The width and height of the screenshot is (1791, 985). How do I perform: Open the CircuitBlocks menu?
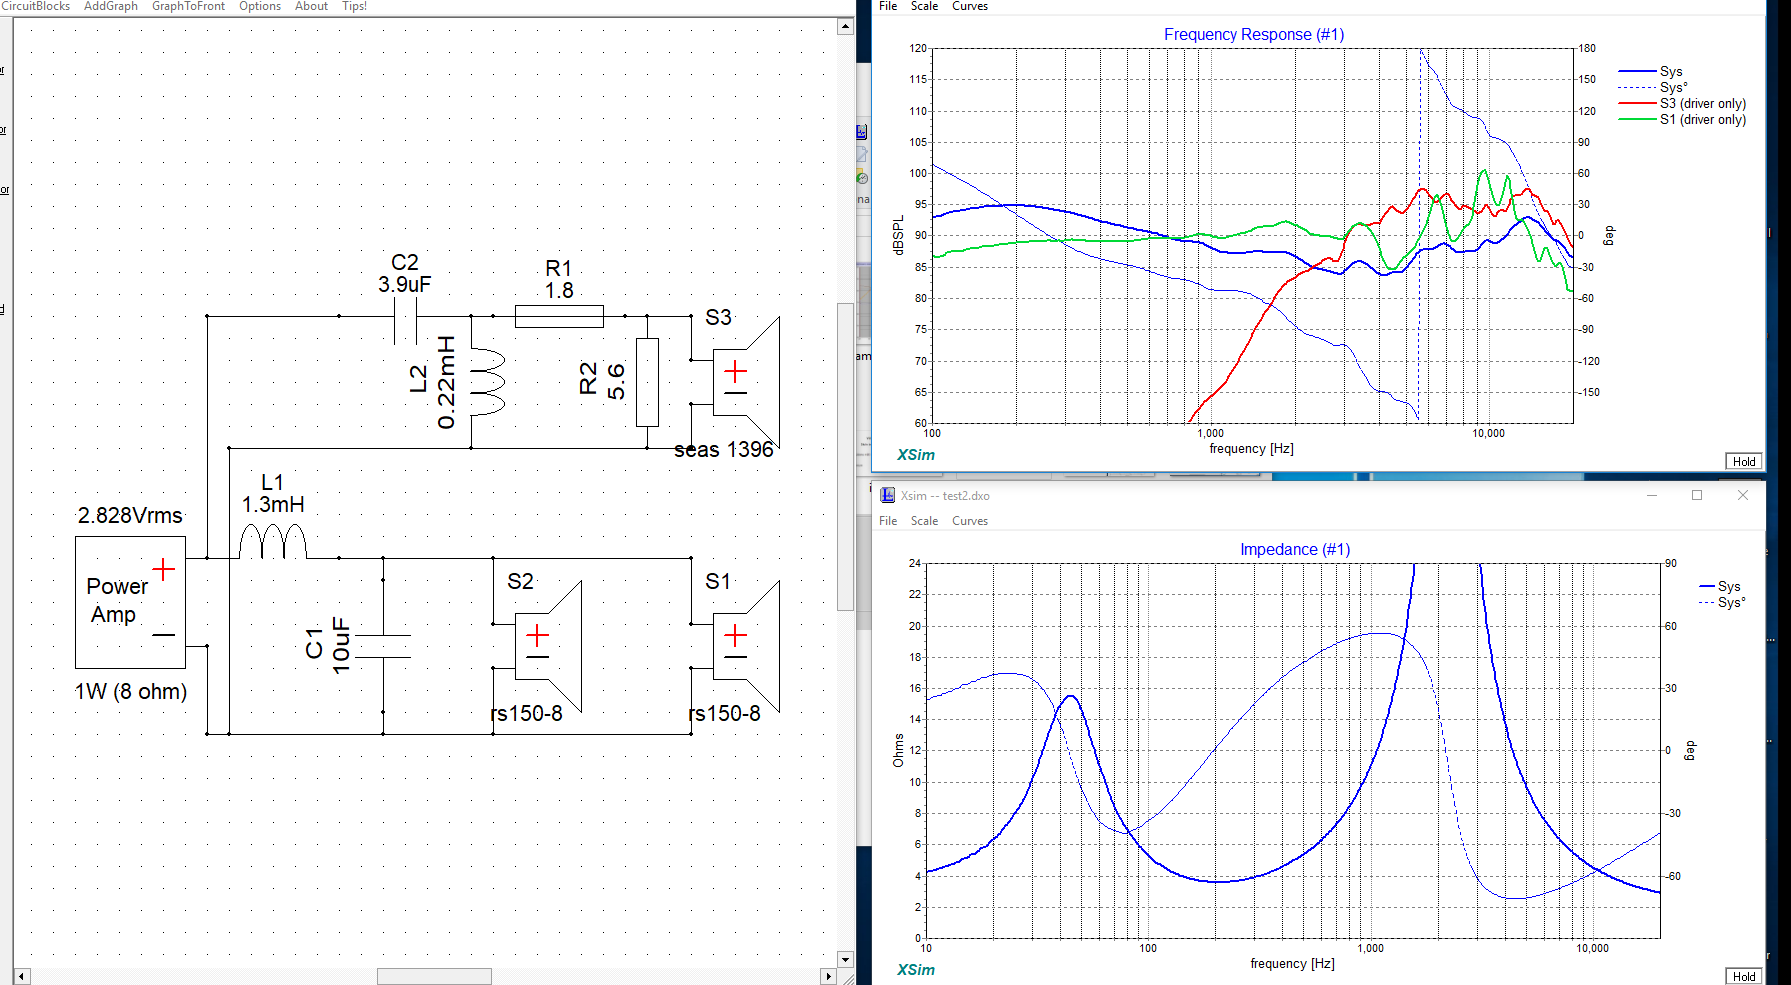[x=36, y=6]
